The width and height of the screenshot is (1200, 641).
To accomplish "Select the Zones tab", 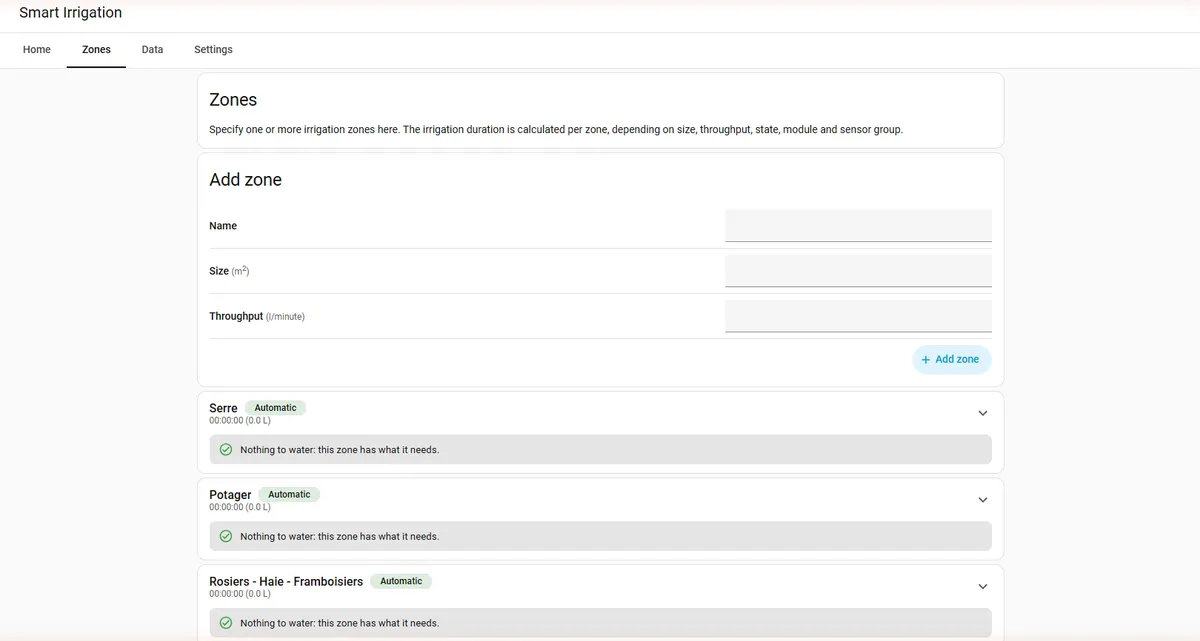I will click(x=96, y=49).
